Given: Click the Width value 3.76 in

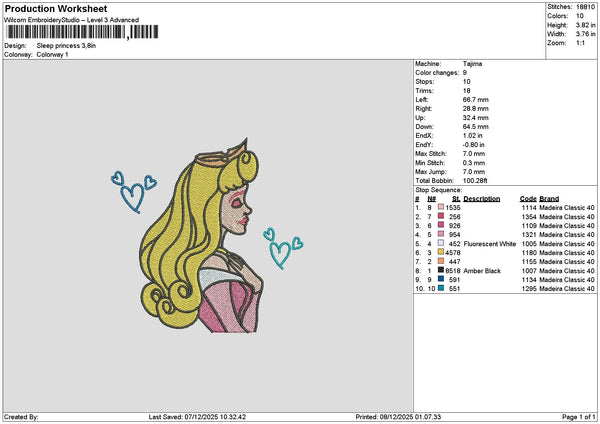Looking at the screenshot, I should (585, 34).
